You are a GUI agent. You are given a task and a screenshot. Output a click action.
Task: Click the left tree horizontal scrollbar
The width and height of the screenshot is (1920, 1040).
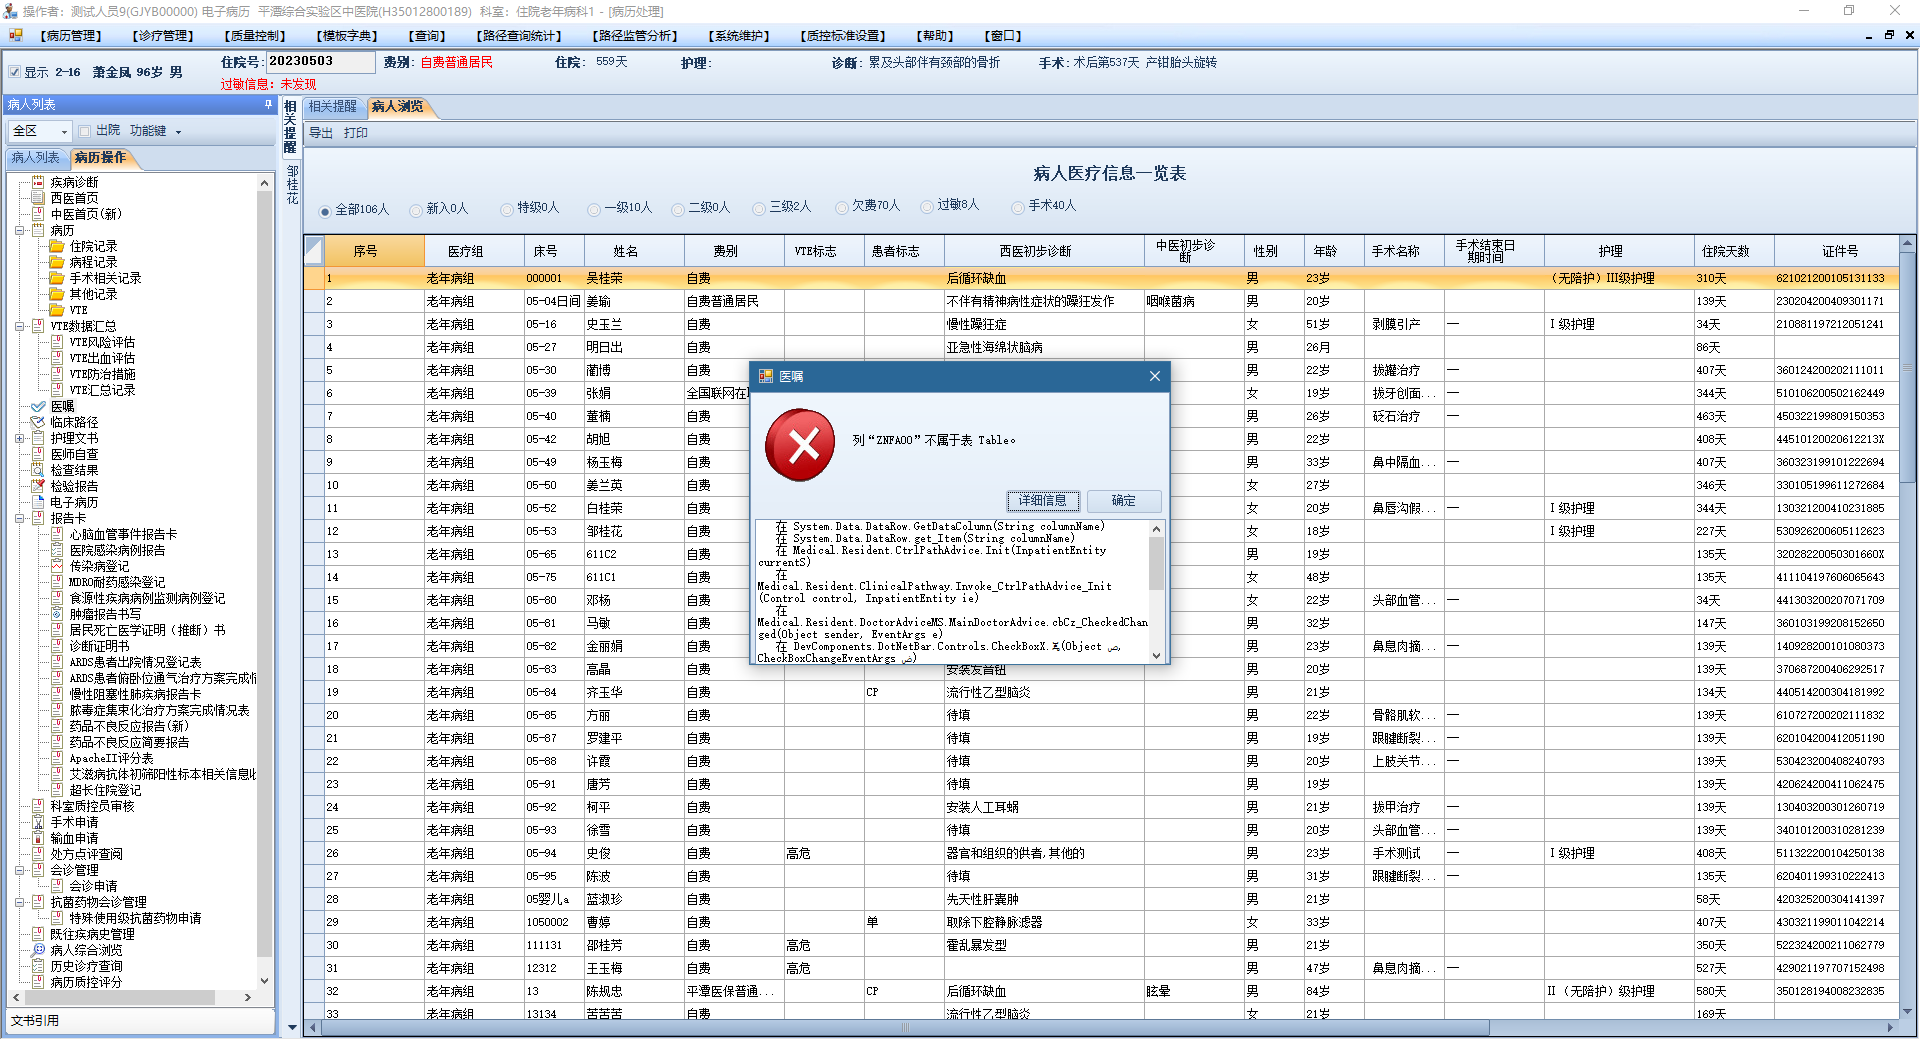pos(132,997)
